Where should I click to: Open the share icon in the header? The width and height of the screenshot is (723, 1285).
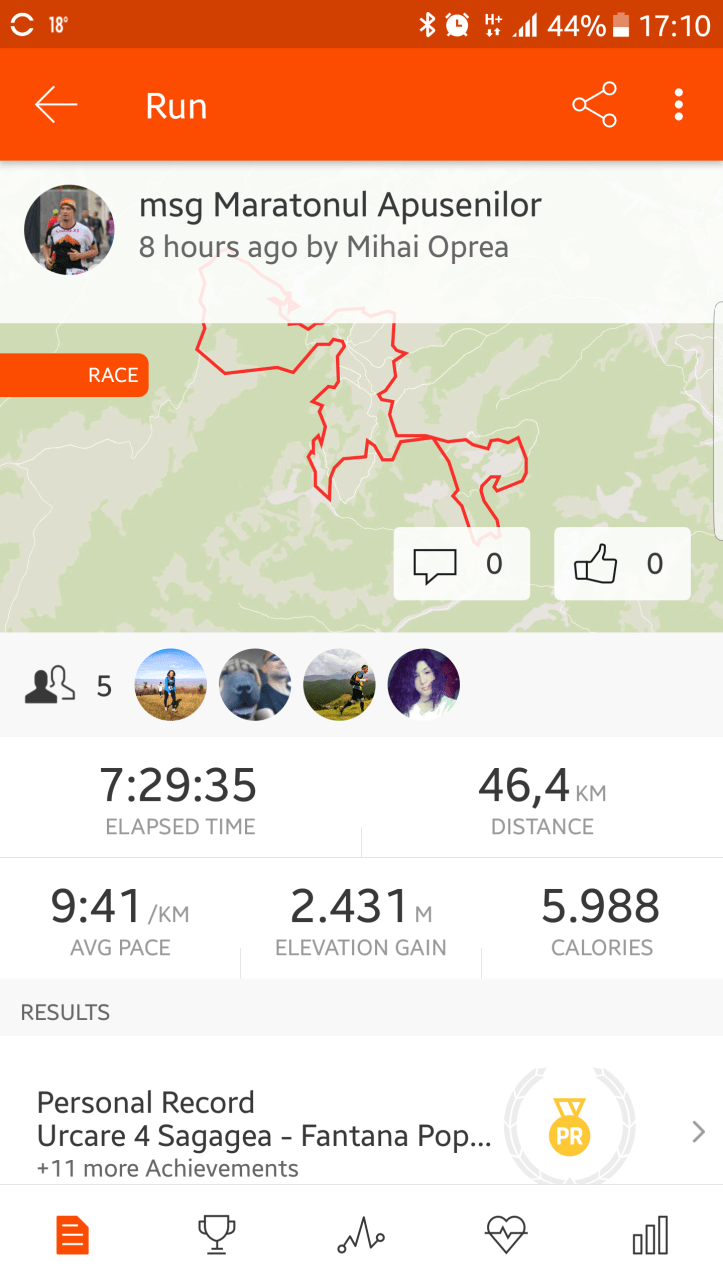tap(594, 105)
